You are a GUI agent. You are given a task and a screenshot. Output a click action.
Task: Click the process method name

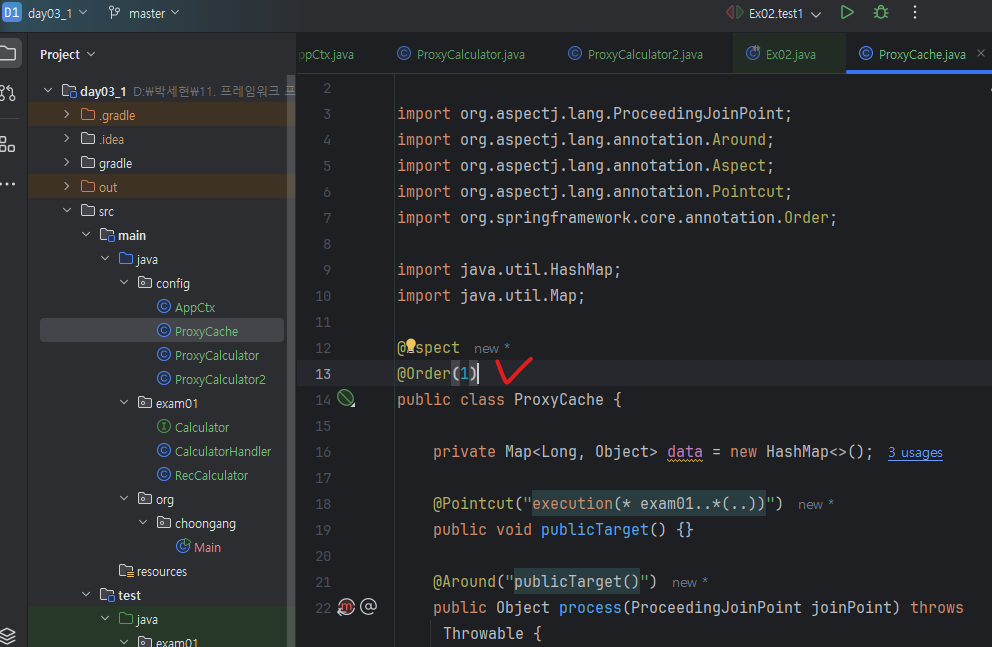(x=590, y=607)
